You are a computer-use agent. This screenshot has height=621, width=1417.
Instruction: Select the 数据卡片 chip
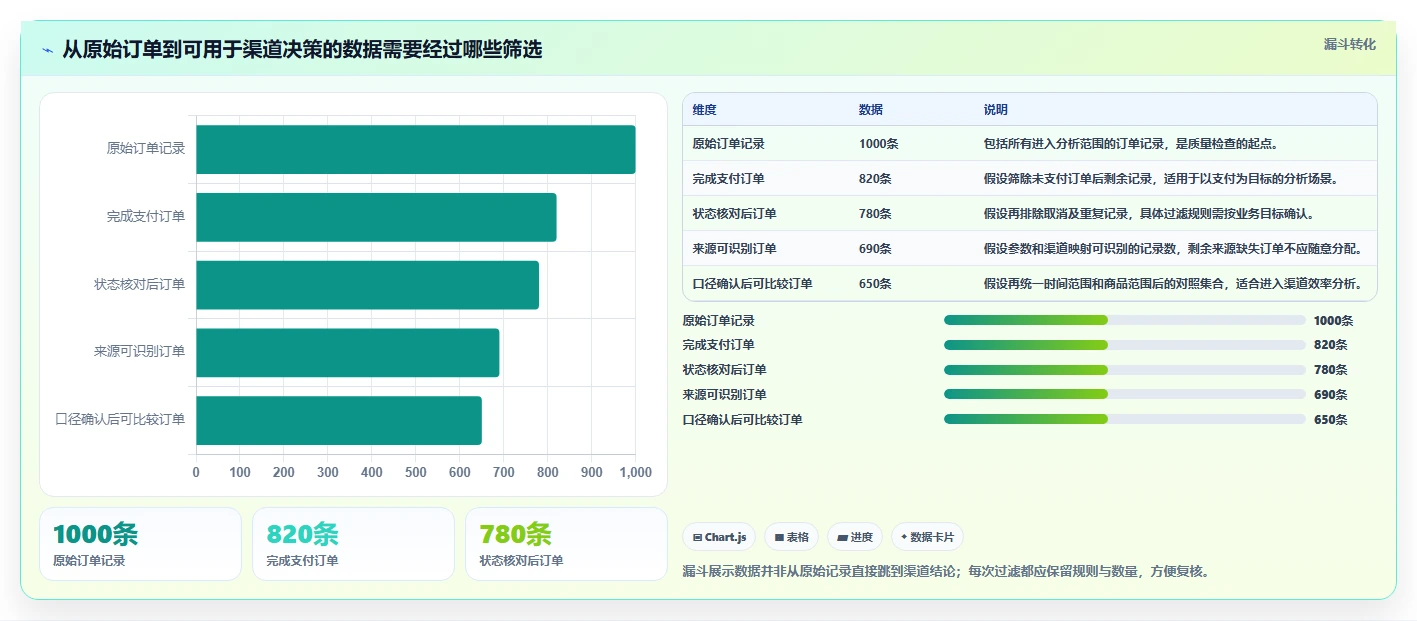click(x=927, y=537)
